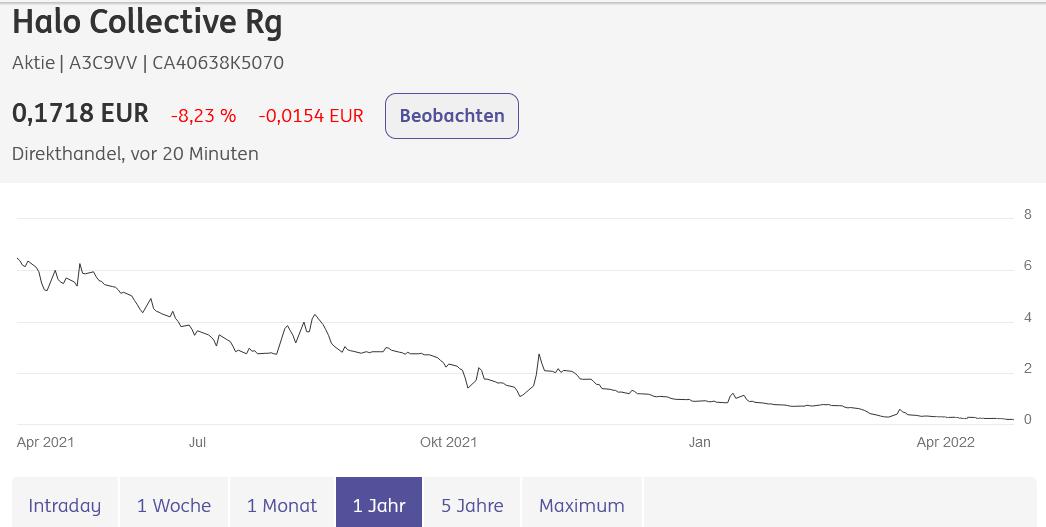The width and height of the screenshot is (1046, 527).
Task: Click the Jan axis label
Action: tap(699, 442)
